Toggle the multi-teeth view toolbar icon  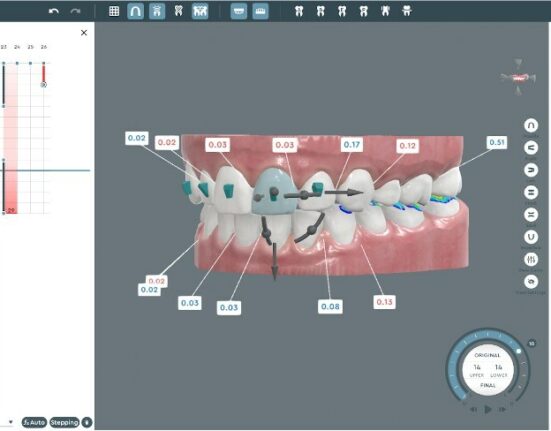coord(200,11)
